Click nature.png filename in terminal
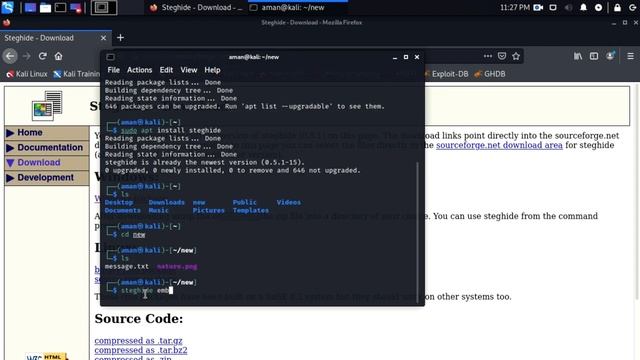 click(177, 266)
